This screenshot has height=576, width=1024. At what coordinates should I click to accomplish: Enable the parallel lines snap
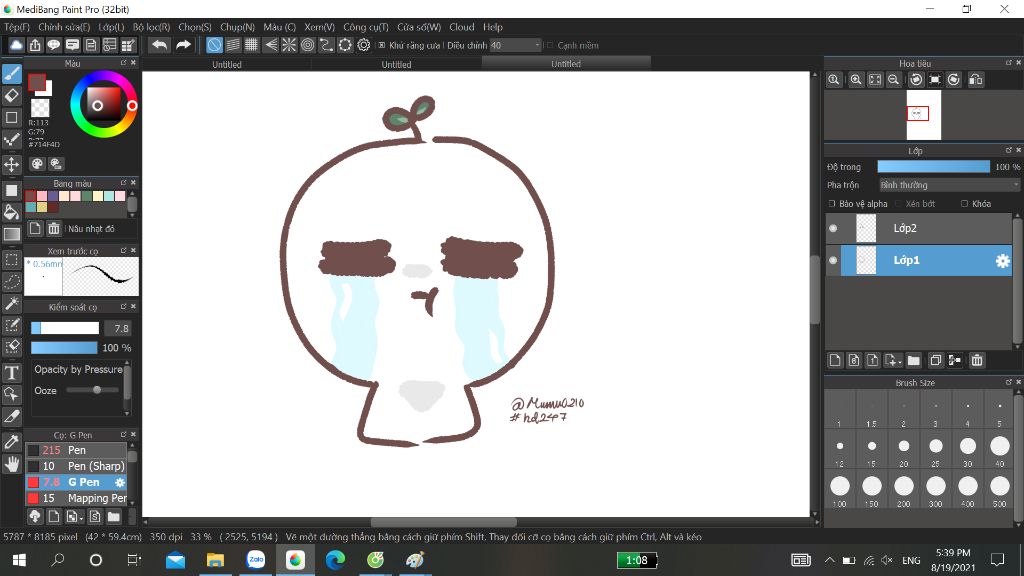pyautogui.click(x=233, y=45)
